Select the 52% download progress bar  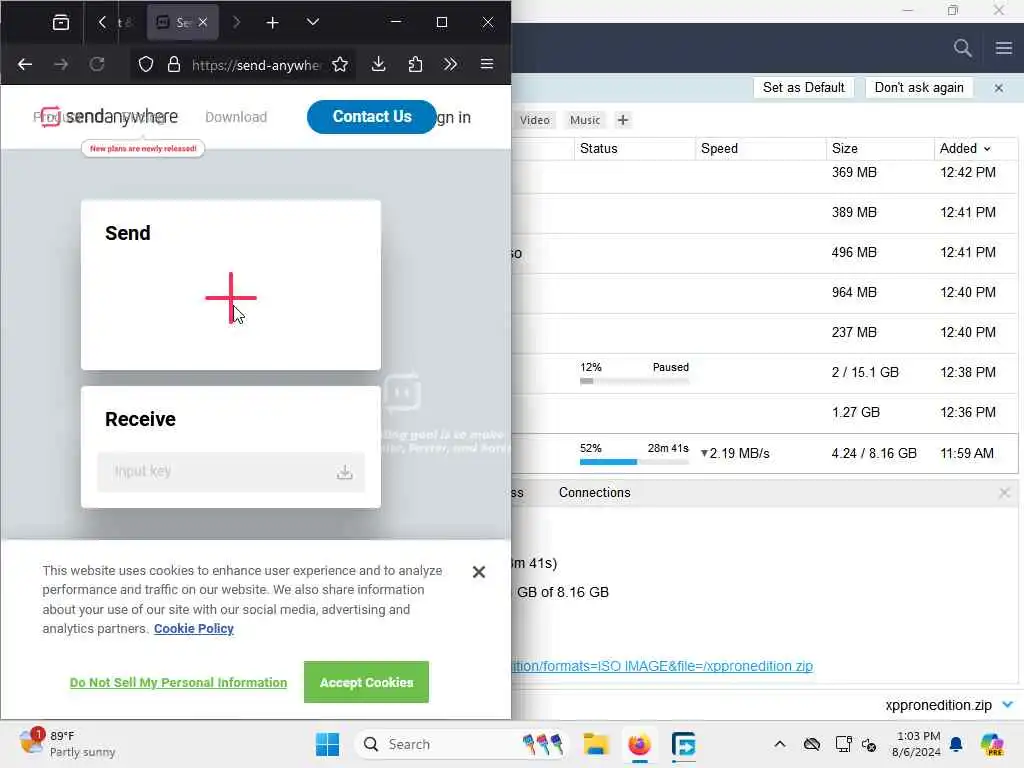tap(634, 462)
